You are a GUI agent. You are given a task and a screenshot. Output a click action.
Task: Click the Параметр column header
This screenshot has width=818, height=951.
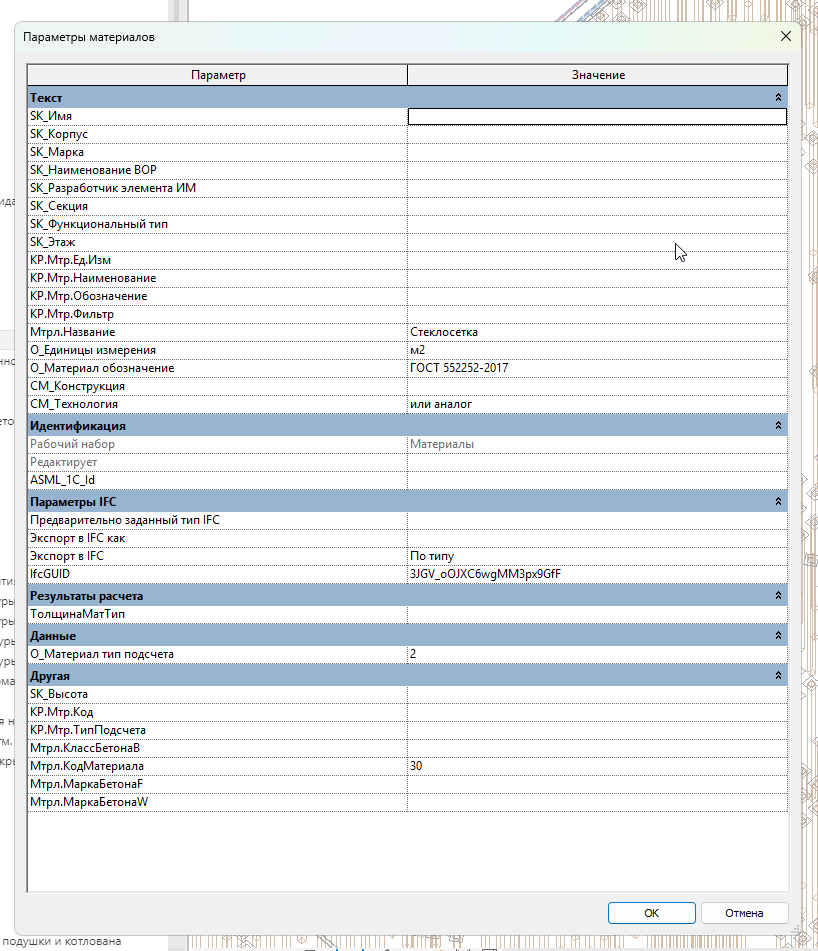(218, 75)
